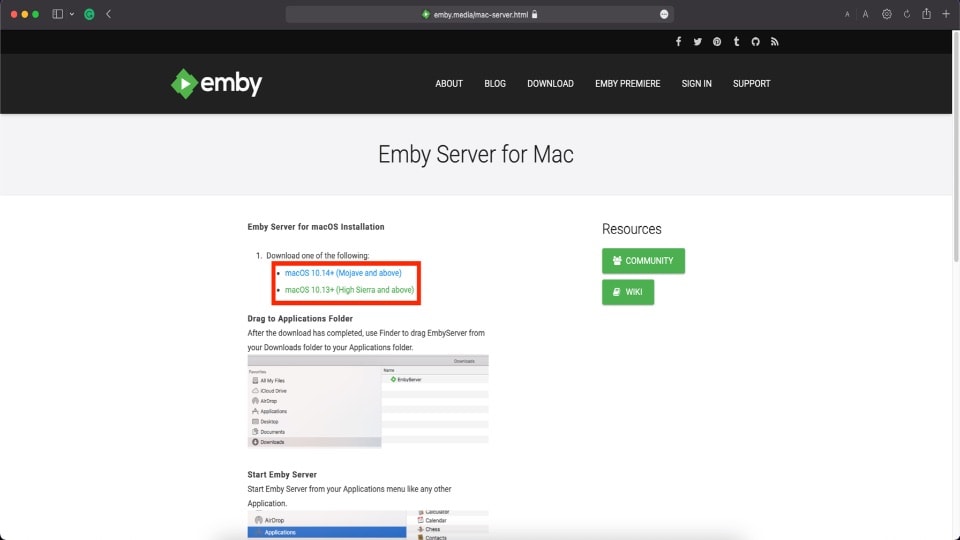The height and width of the screenshot is (540, 960).
Task: Expand the sidebar dropdown chevron
Action: click(x=72, y=14)
